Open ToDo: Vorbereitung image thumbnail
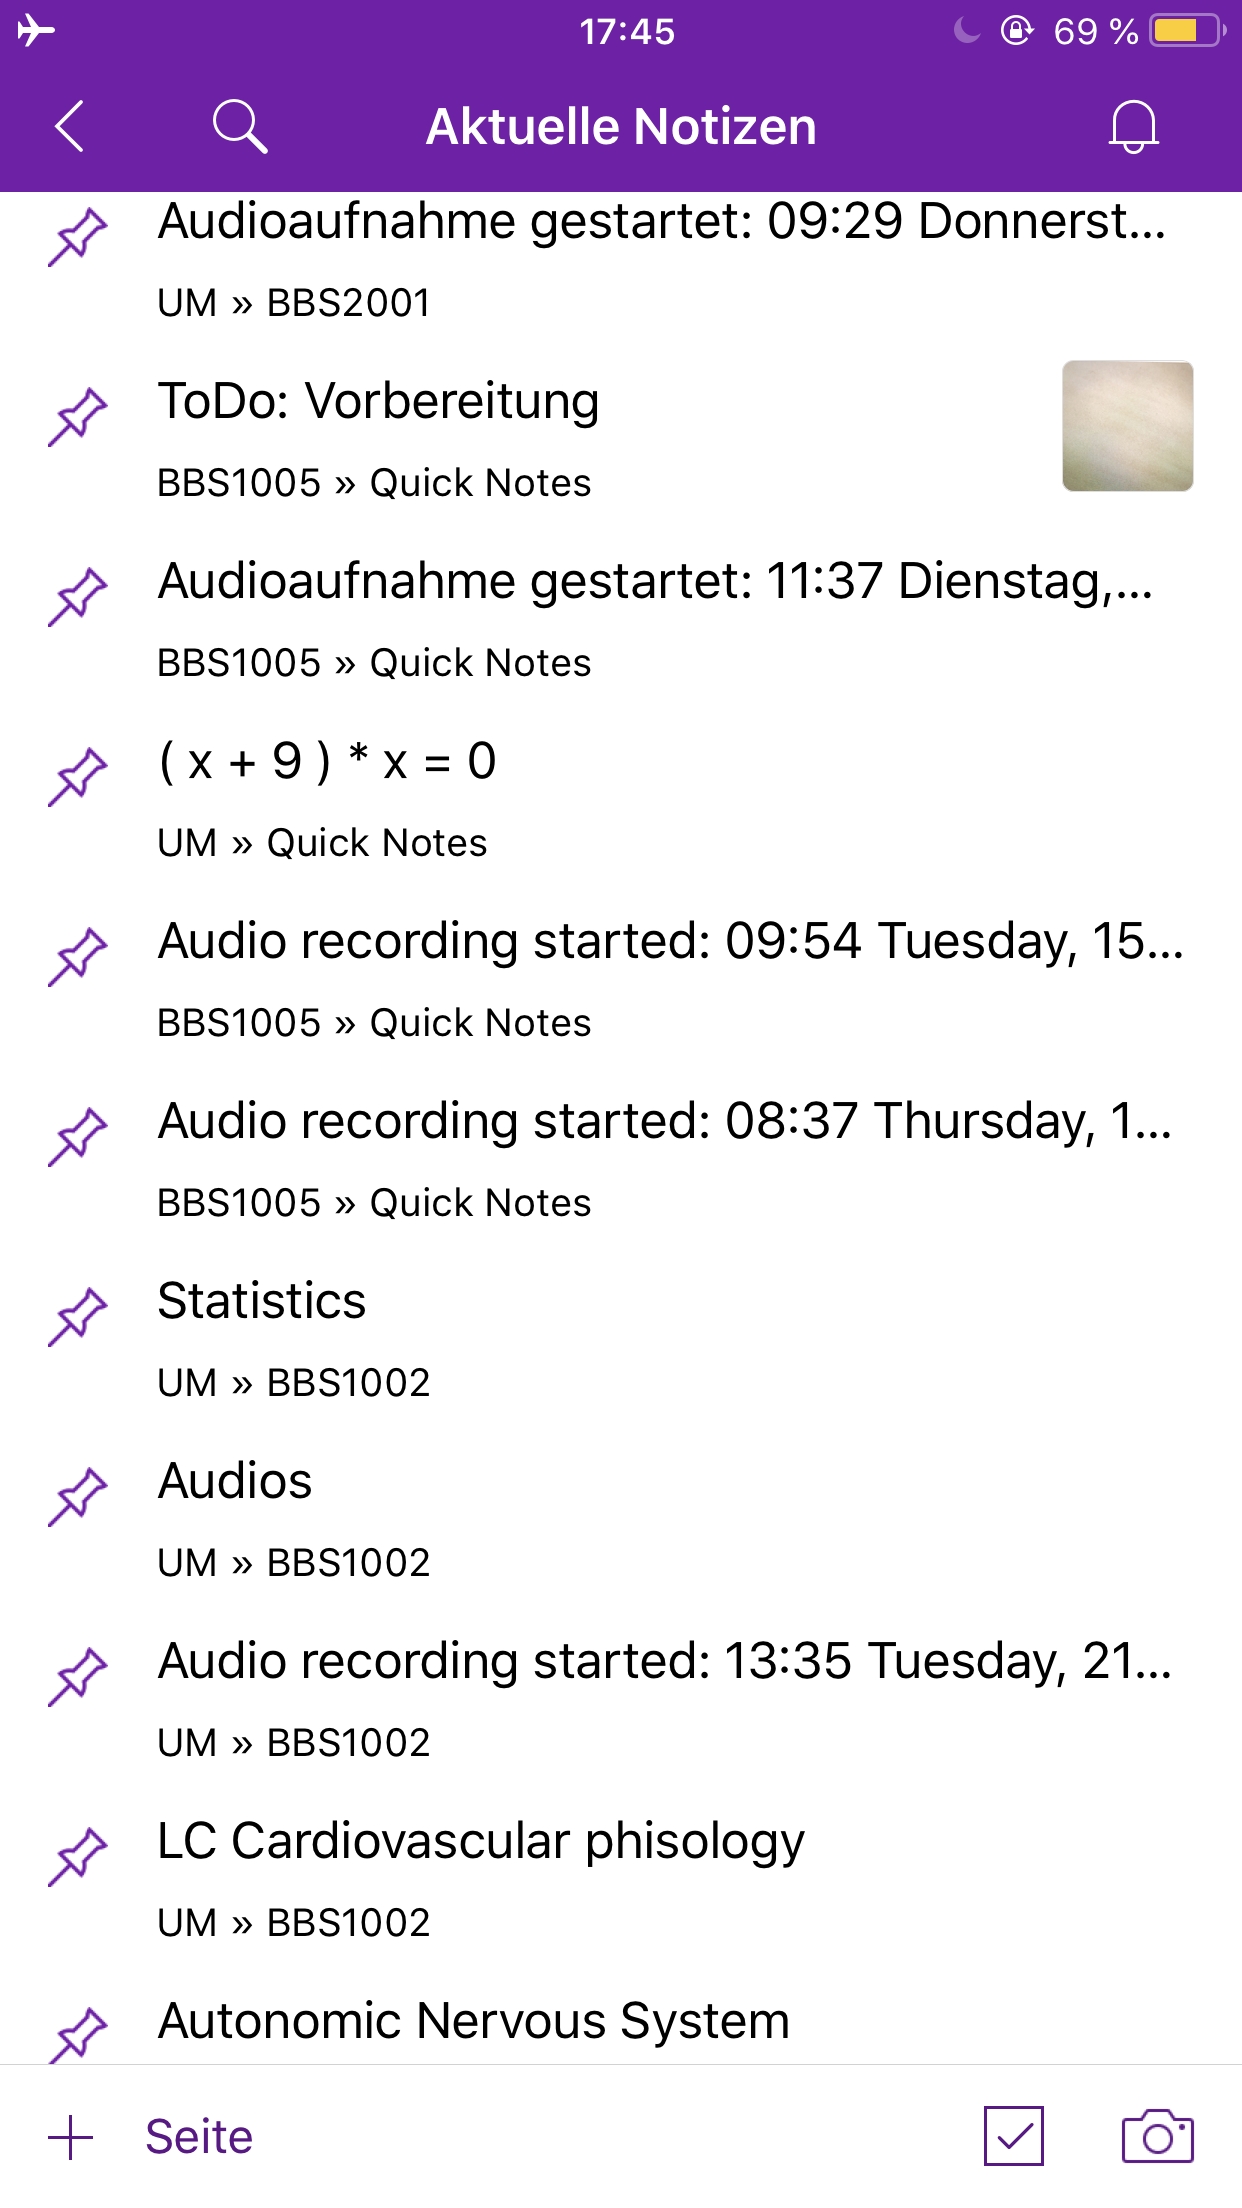1242x2208 pixels. 1127,426
